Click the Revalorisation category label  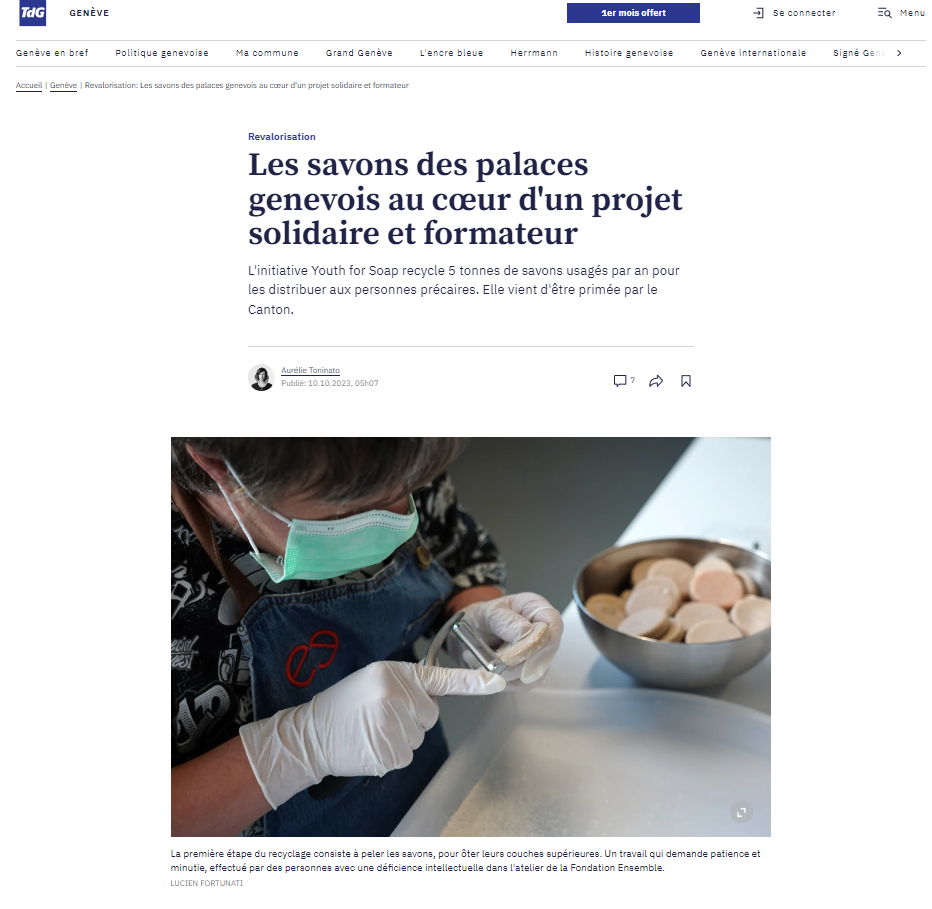[x=282, y=137]
